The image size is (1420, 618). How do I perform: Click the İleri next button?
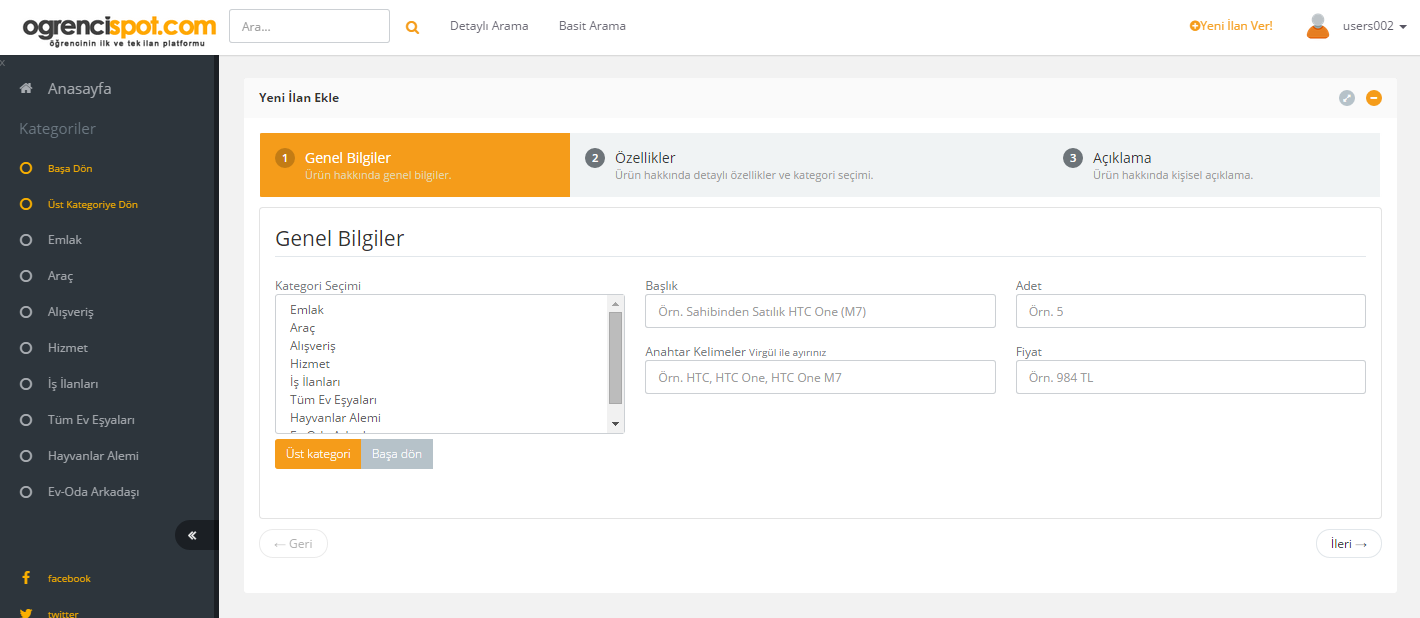pos(1349,544)
